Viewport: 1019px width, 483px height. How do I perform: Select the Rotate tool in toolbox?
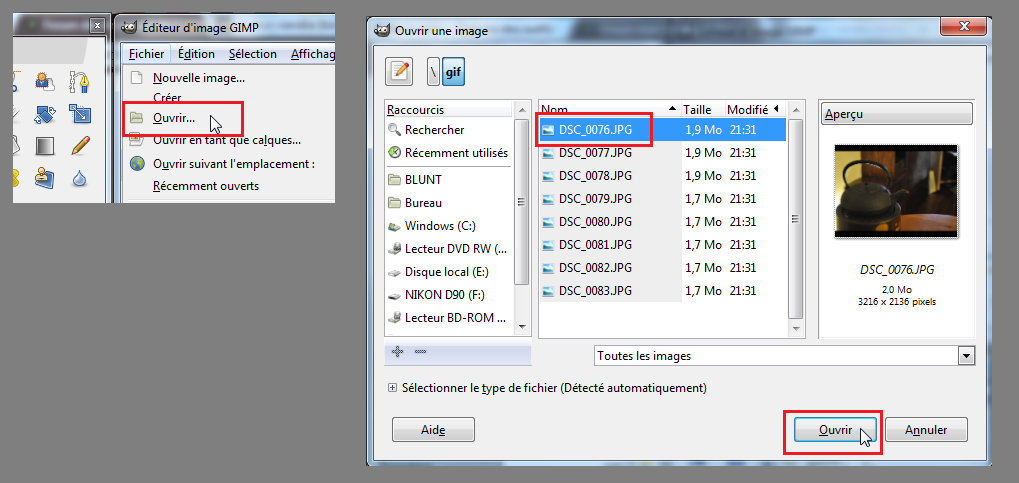pyautogui.click(x=45, y=114)
